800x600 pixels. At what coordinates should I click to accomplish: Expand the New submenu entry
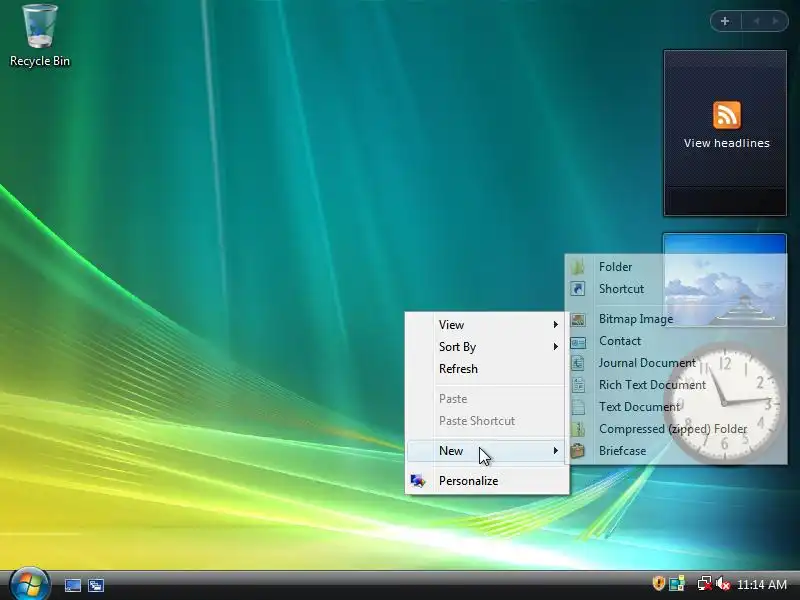[x=487, y=451]
